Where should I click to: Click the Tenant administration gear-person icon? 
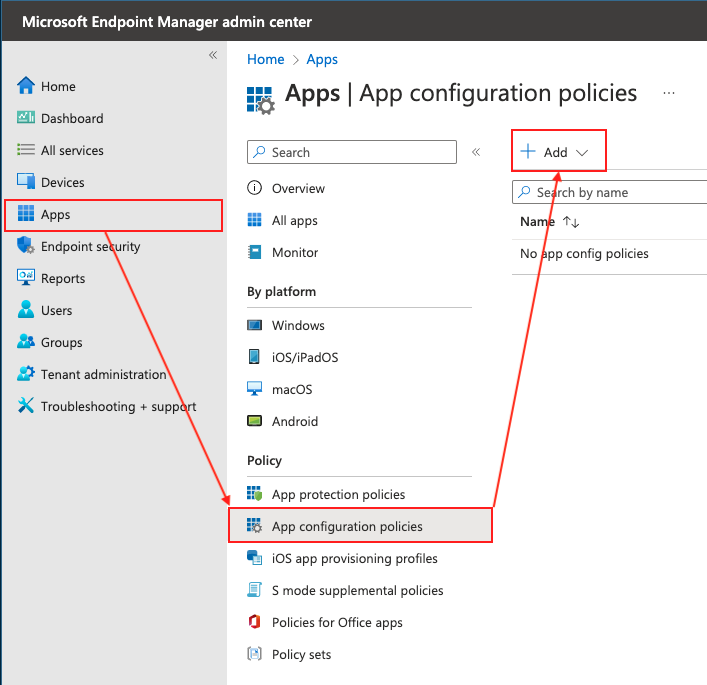pyautogui.click(x=26, y=373)
